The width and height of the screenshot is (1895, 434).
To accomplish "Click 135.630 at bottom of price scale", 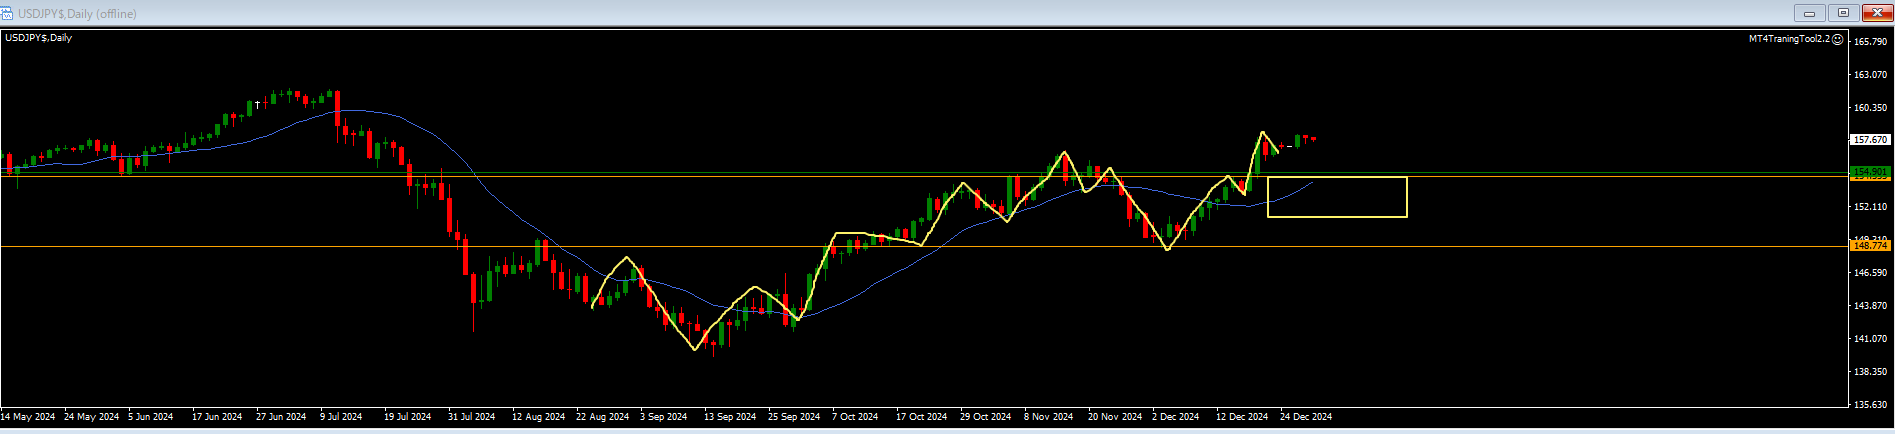I will point(1870,405).
